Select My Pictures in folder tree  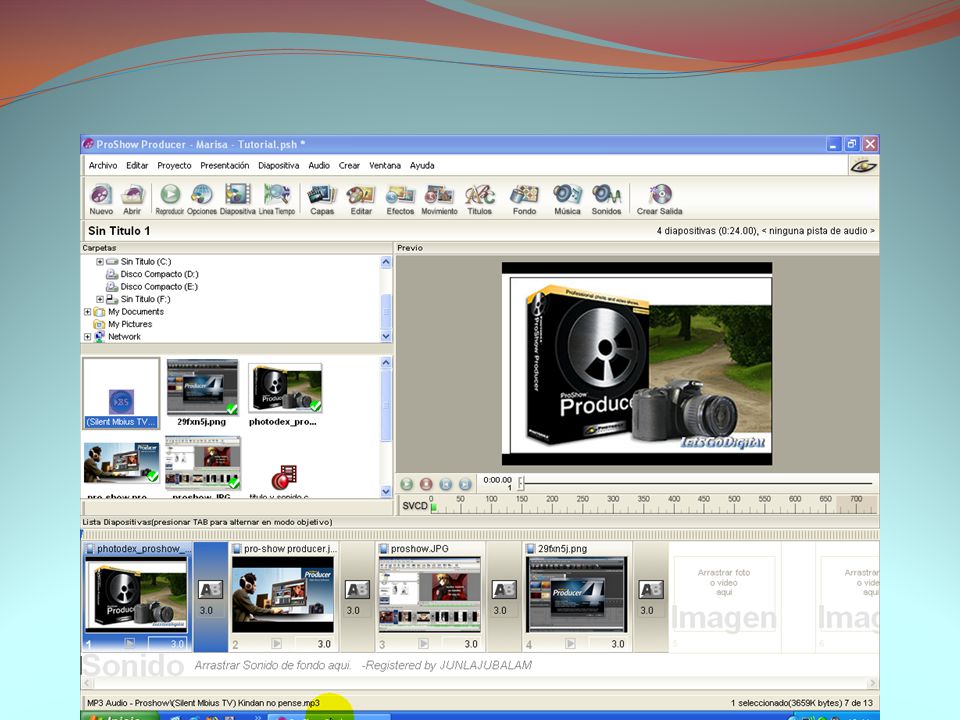[x=130, y=324]
